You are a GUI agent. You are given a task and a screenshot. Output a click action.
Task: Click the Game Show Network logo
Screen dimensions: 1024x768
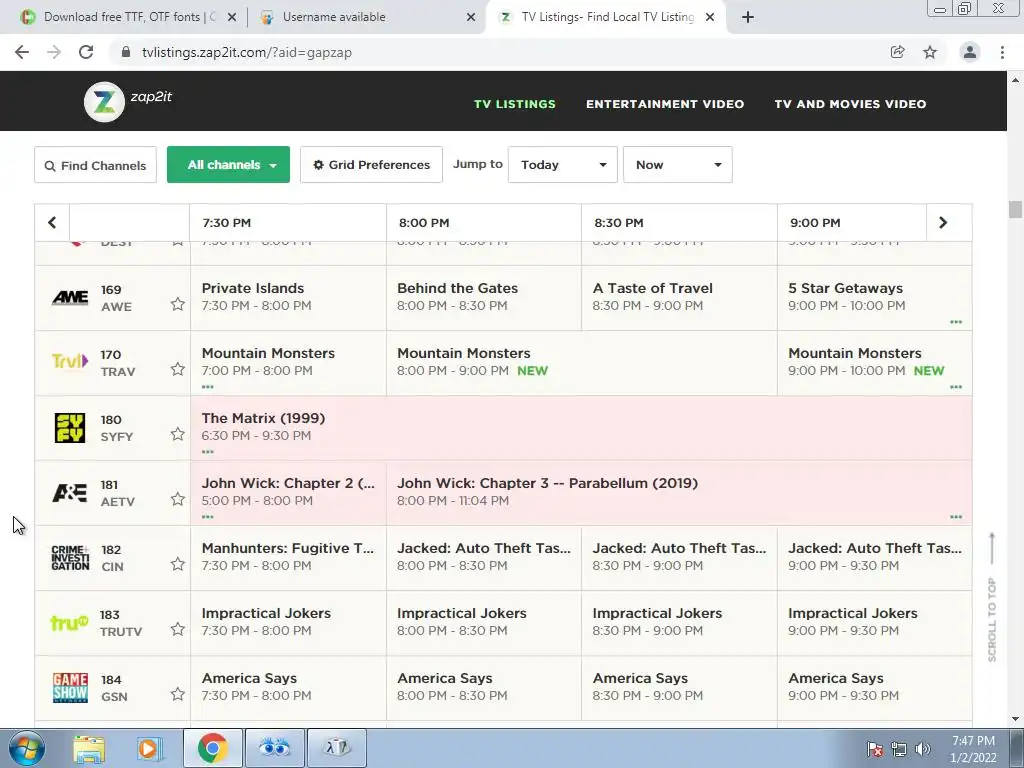(70, 688)
